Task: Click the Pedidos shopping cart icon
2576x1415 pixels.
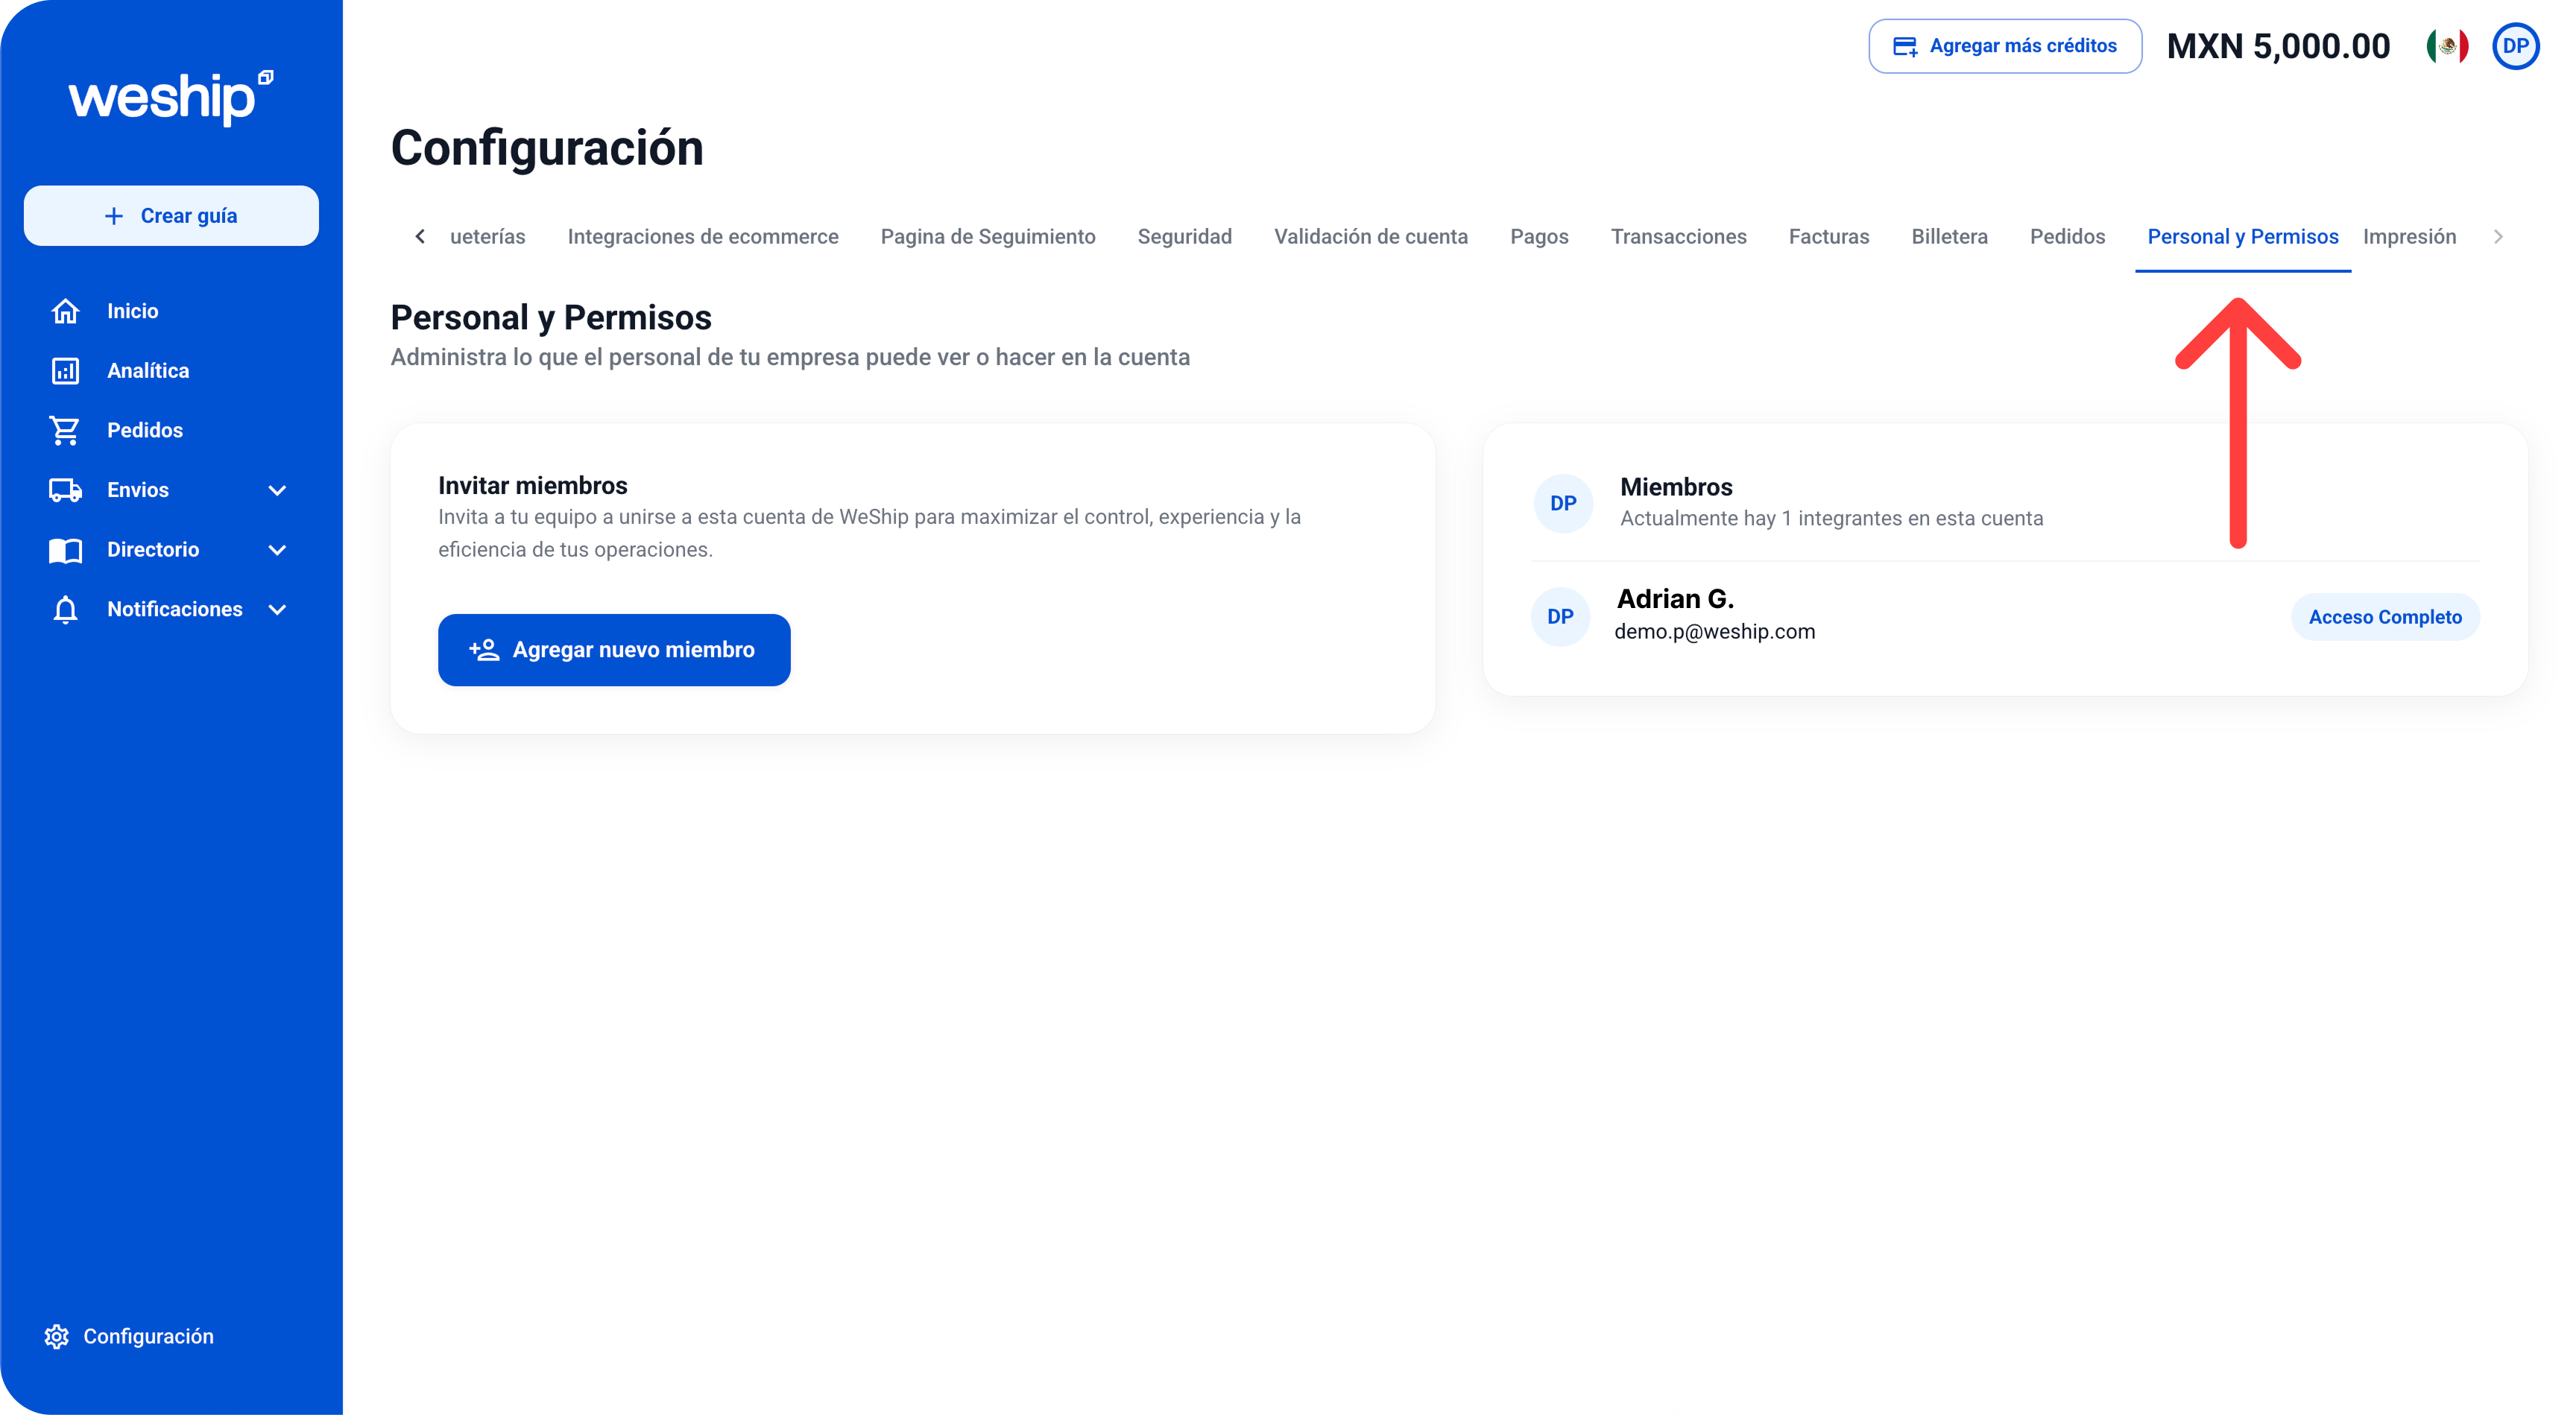Action: pyautogui.click(x=65, y=430)
